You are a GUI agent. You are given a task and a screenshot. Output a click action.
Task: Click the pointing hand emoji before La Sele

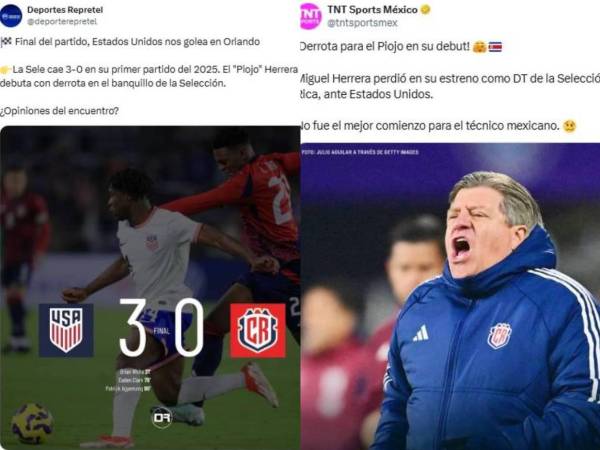(6, 70)
